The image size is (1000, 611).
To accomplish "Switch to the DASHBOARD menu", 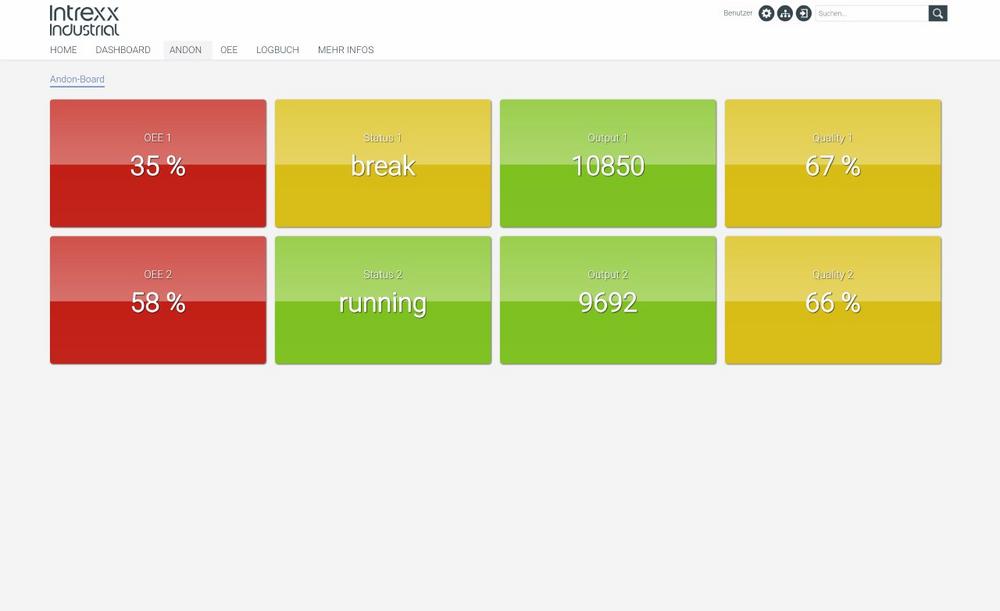I will pos(123,50).
